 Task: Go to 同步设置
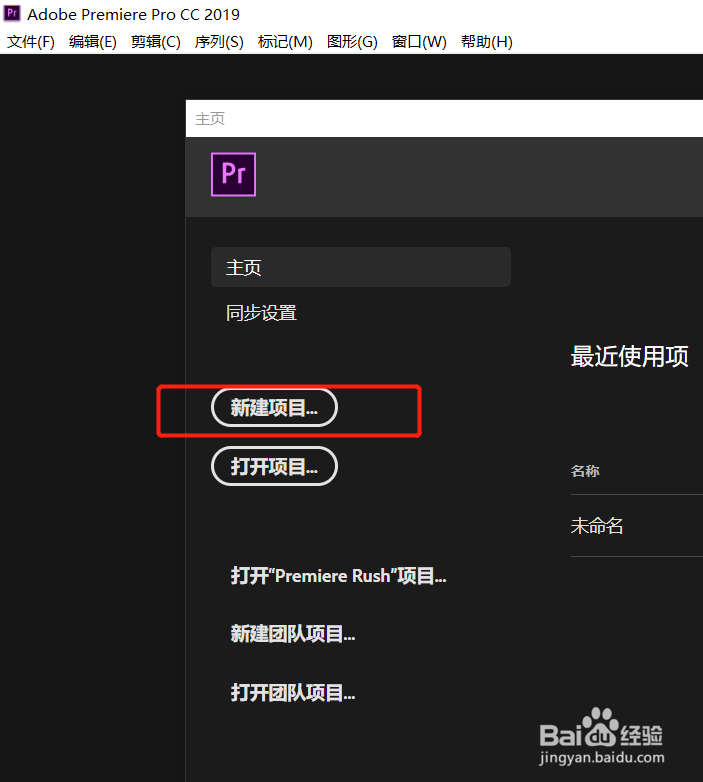coord(261,313)
